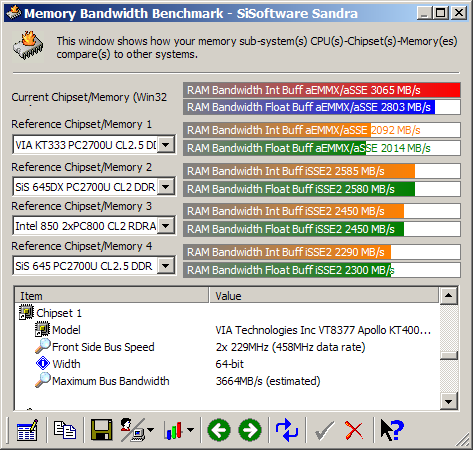Open the send/fax user icon
Viewport: 473px width, 450px height.
tap(133, 430)
